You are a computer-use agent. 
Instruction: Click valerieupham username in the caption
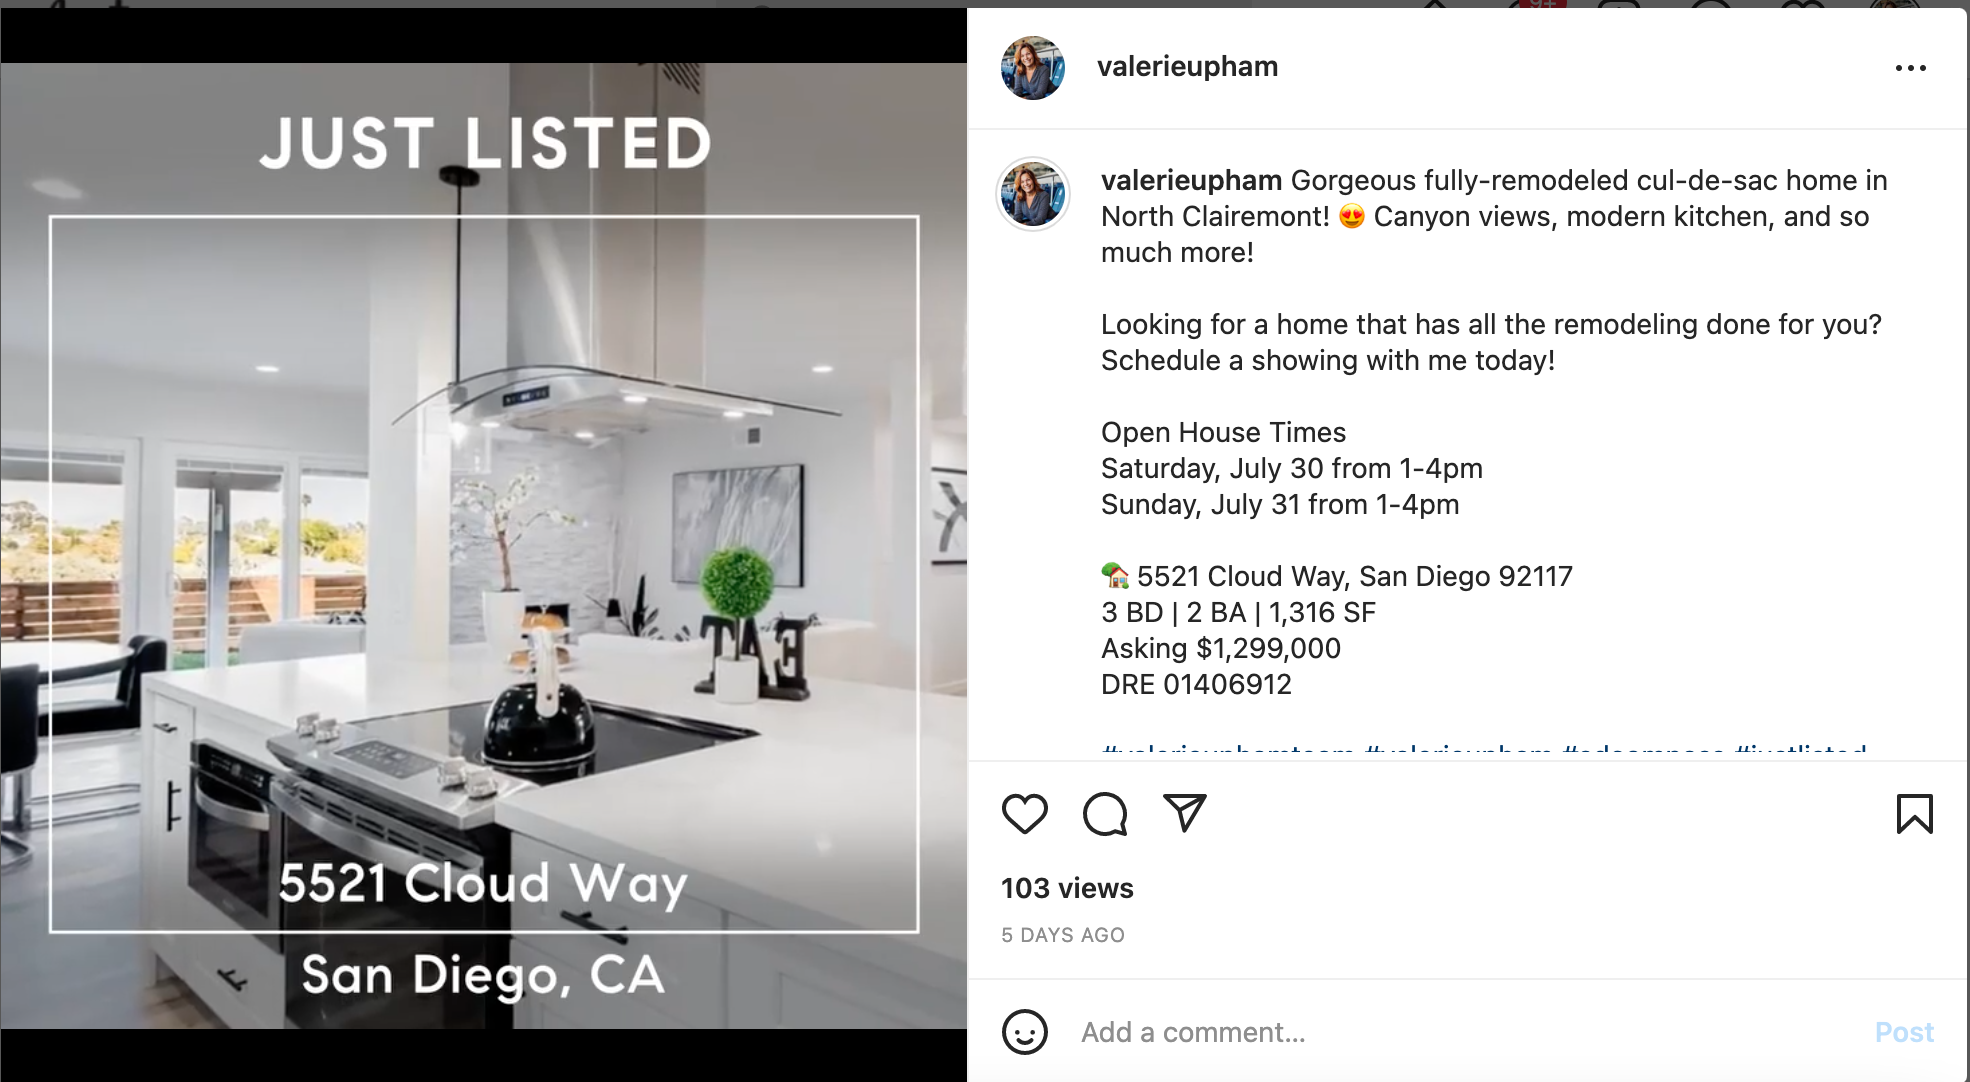tap(1191, 180)
